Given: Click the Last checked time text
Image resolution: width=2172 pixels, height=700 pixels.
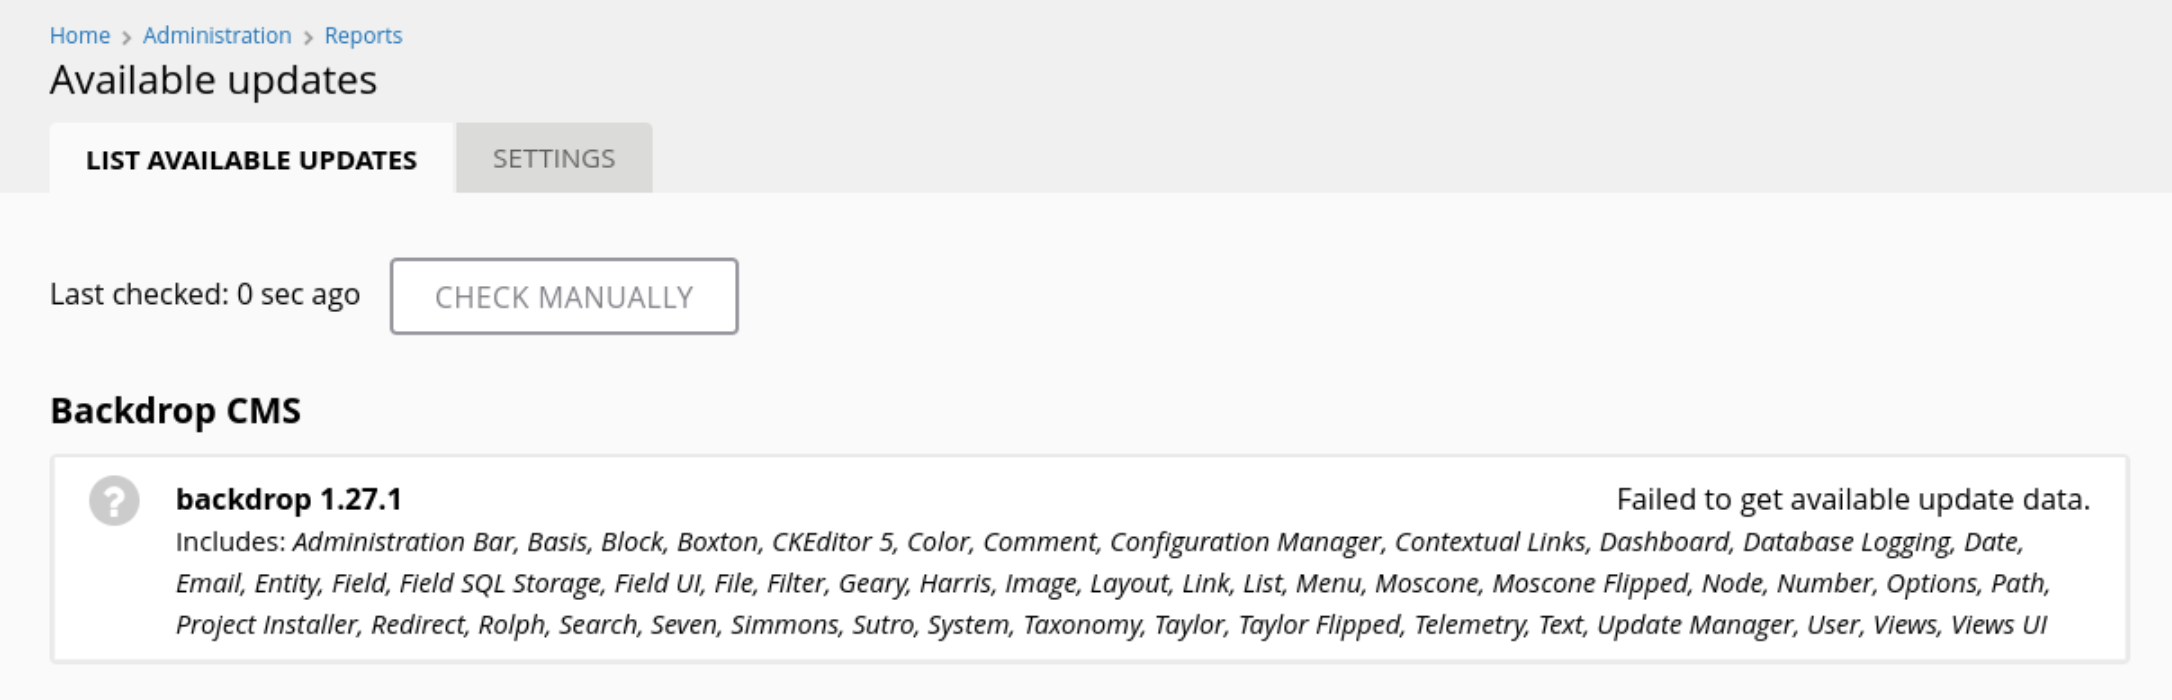Looking at the screenshot, I should coord(205,294).
